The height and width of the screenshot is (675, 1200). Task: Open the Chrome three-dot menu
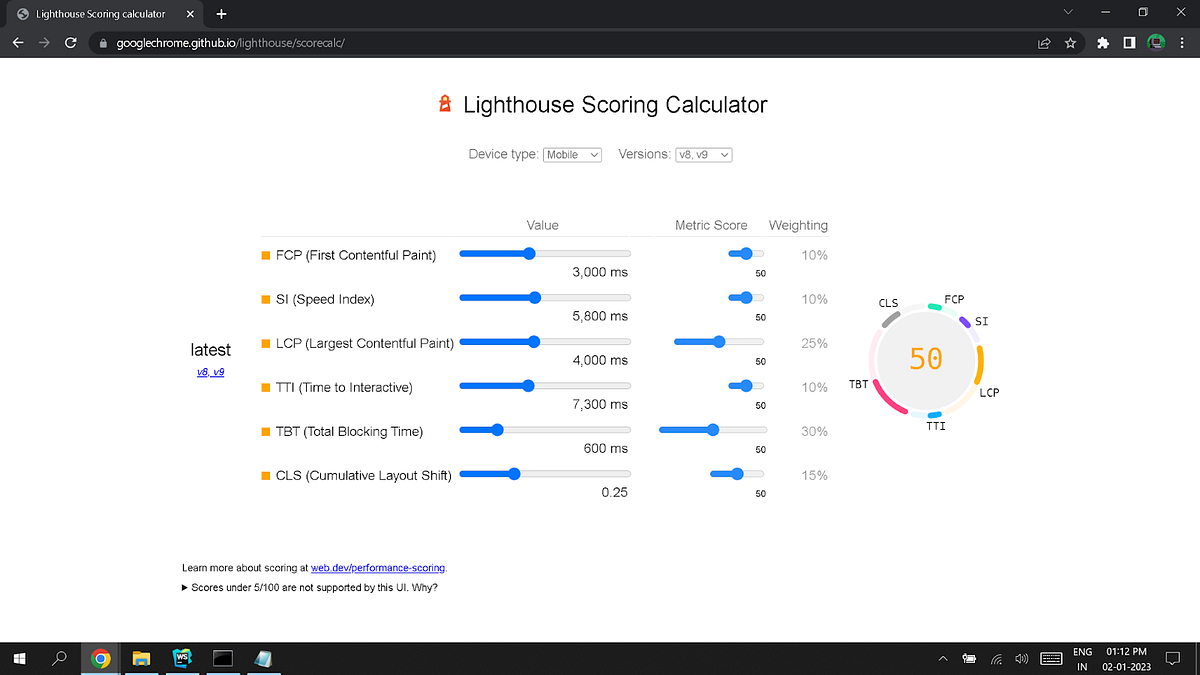point(1181,43)
